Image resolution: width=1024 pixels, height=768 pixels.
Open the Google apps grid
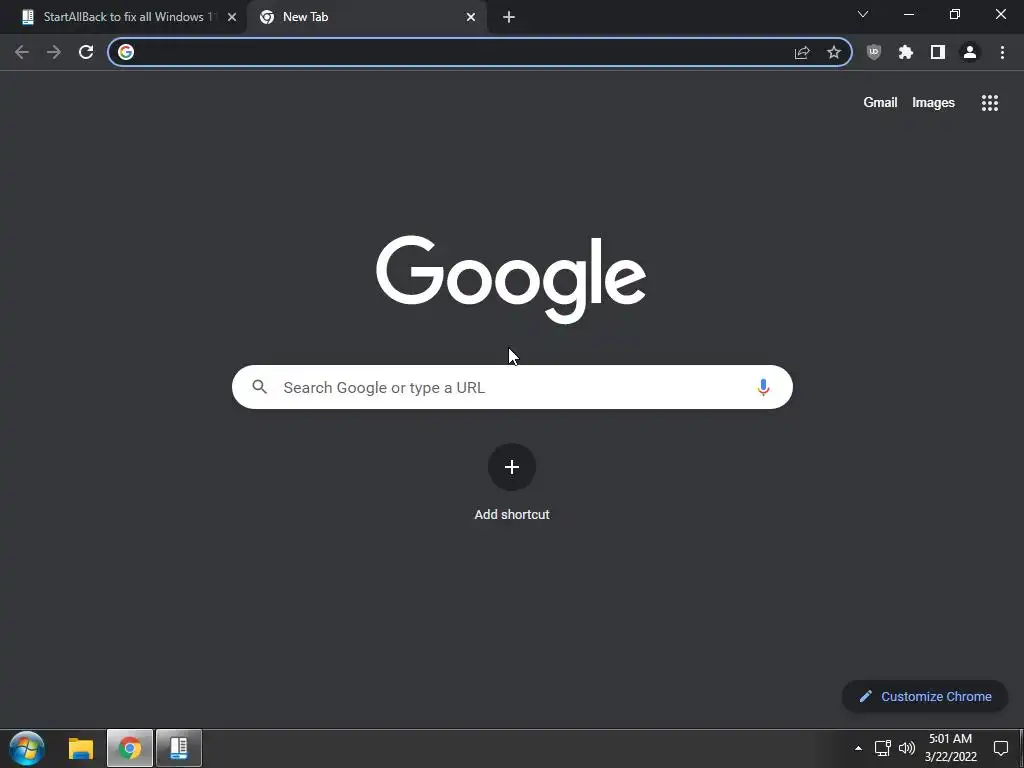click(x=989, y=103)
